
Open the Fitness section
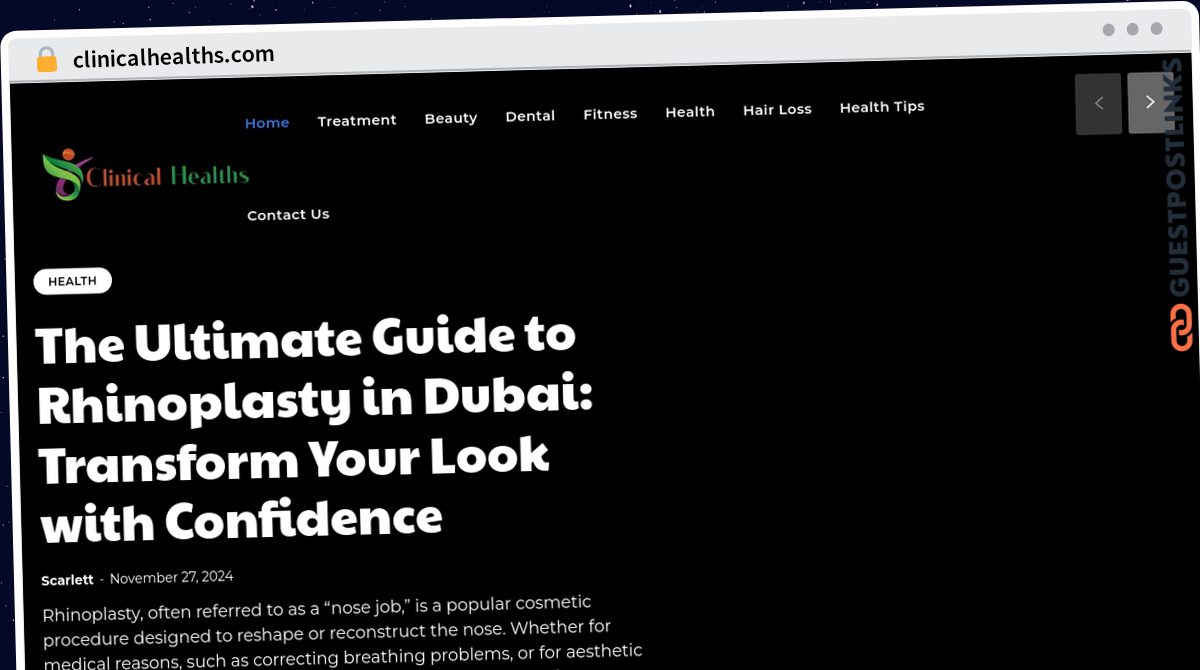[610, 114]
